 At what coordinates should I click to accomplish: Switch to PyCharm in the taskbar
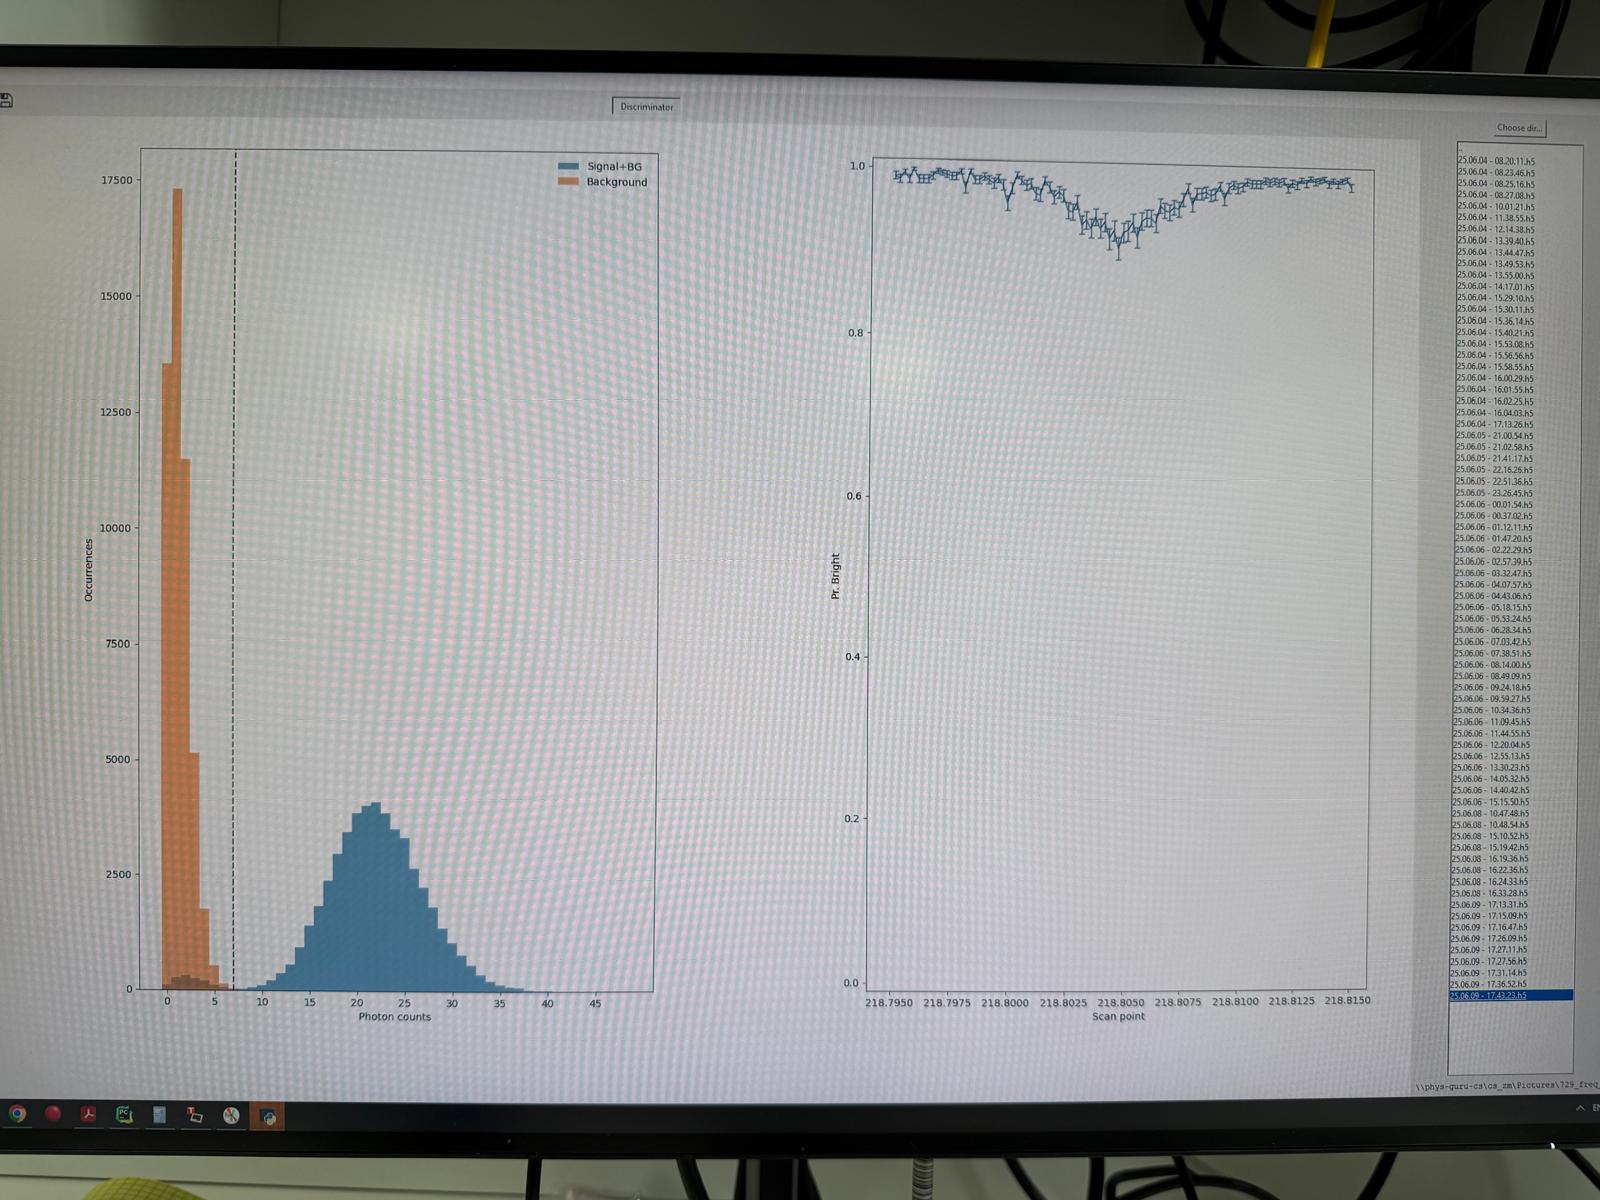click(x=124, y=1114)
